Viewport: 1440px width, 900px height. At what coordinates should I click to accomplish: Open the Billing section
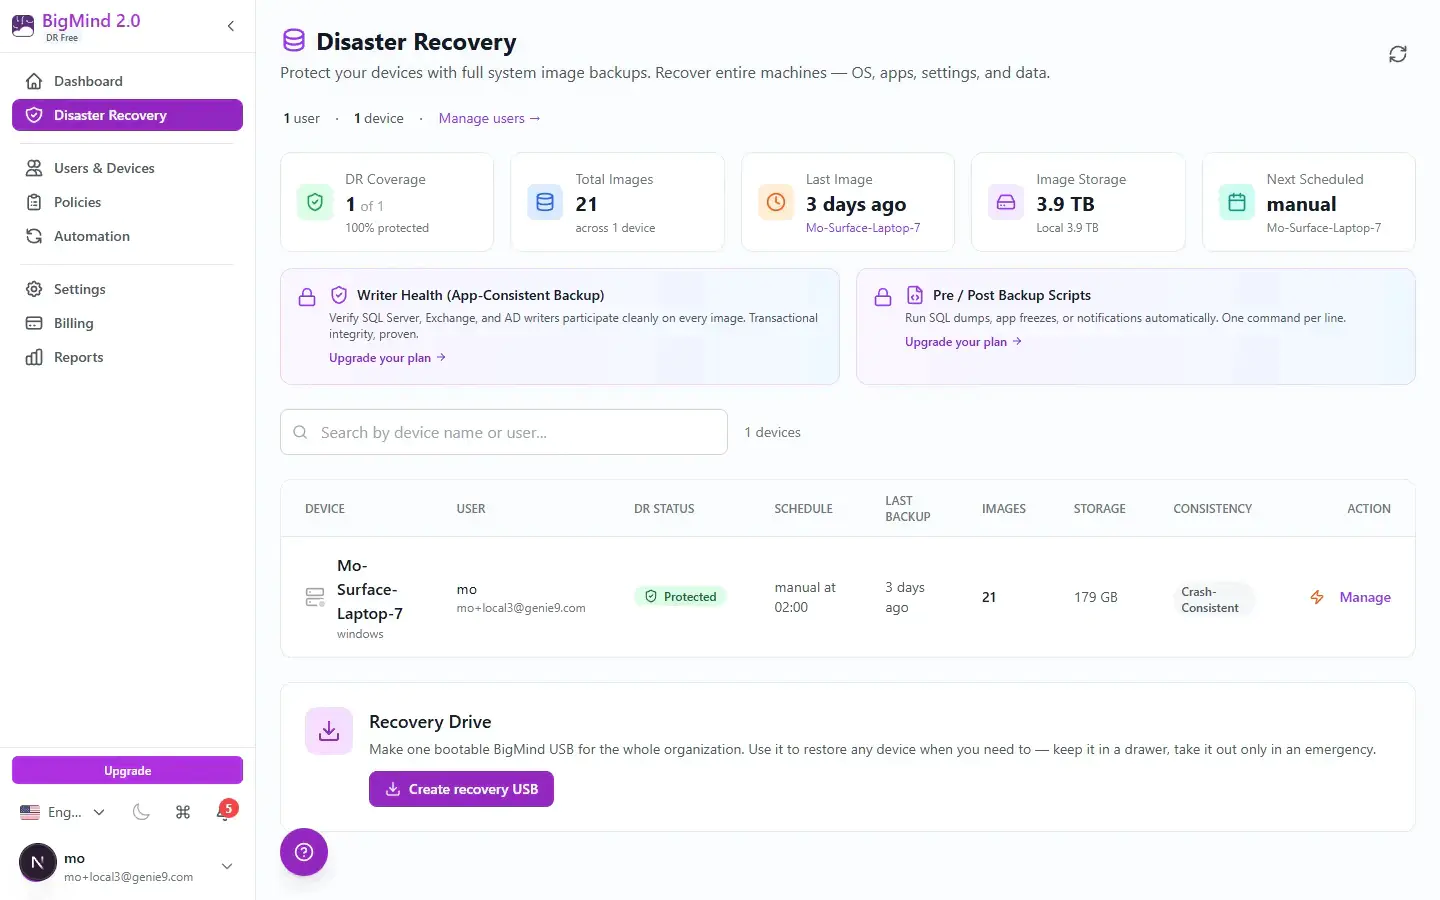(127, 323)
